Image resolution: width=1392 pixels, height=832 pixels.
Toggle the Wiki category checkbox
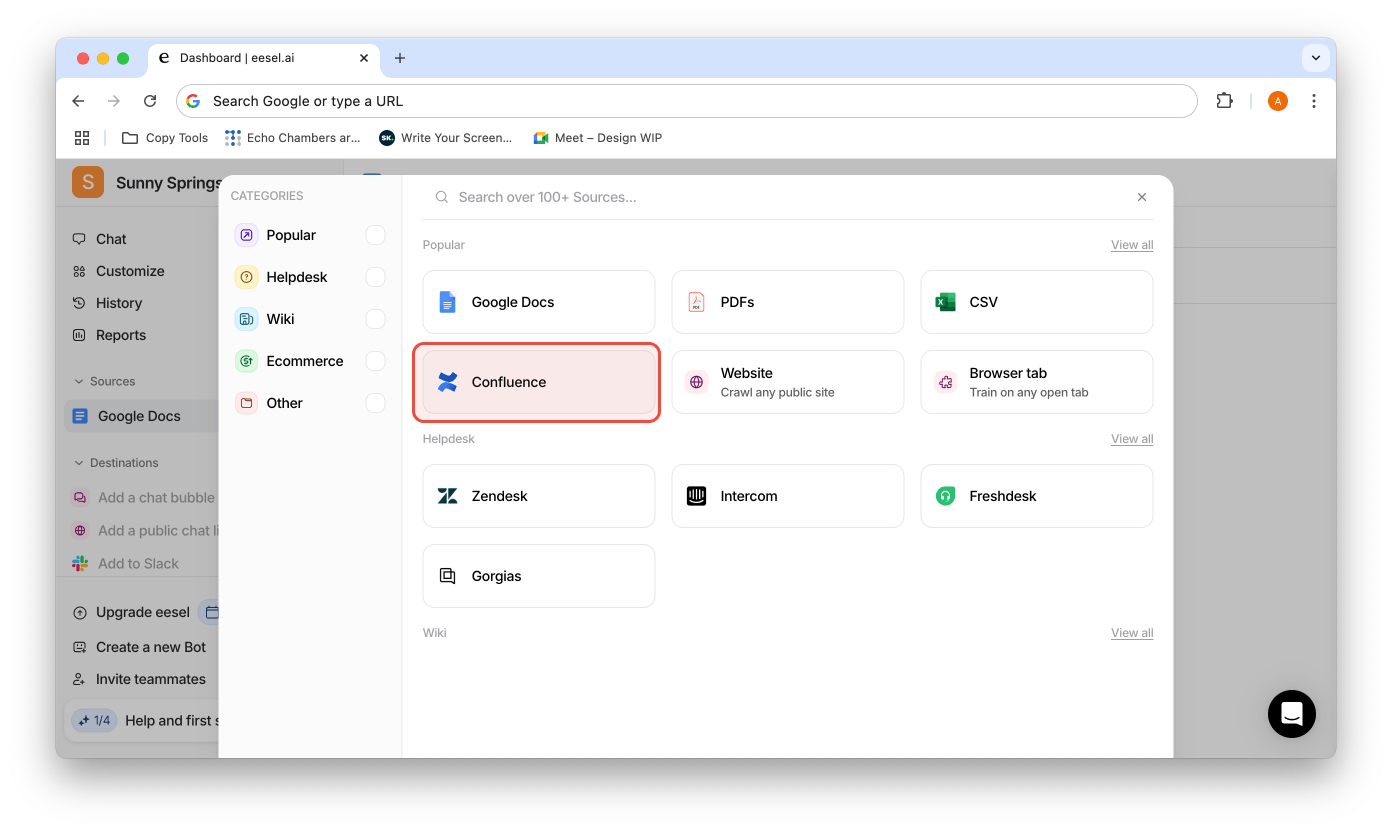click(x=375, y=319)
